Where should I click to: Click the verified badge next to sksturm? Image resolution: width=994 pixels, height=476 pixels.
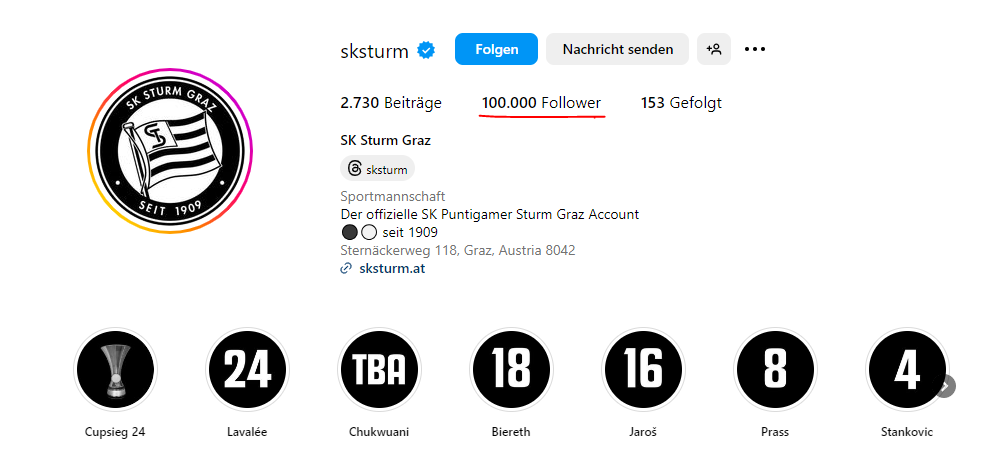tap(425, 50)
